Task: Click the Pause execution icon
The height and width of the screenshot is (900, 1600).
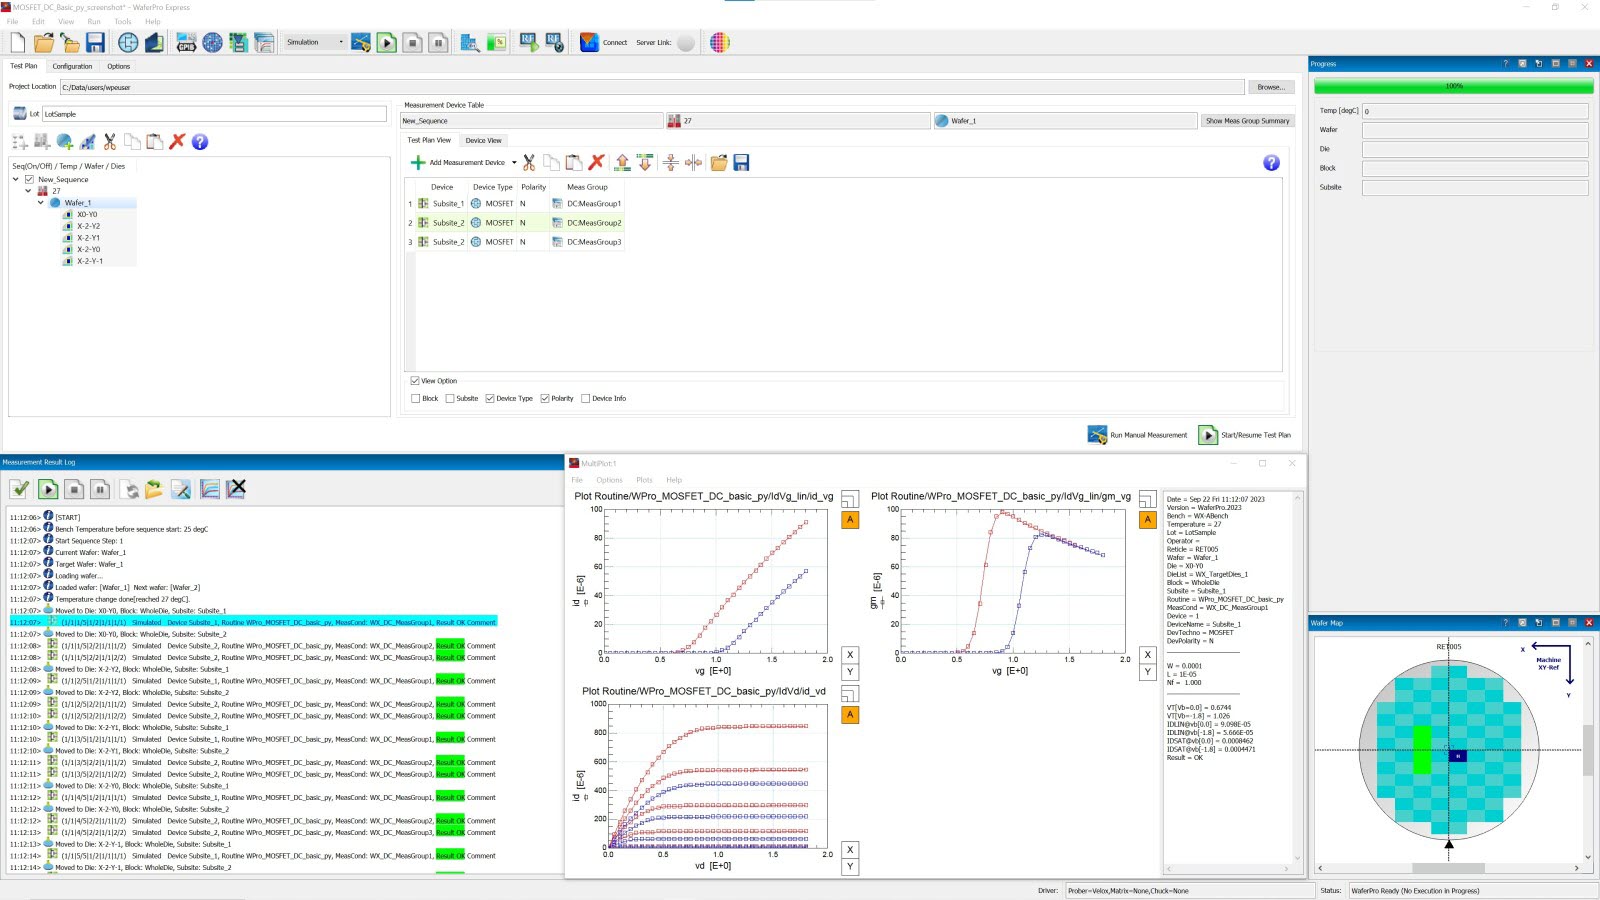Action: click(437, 43)
